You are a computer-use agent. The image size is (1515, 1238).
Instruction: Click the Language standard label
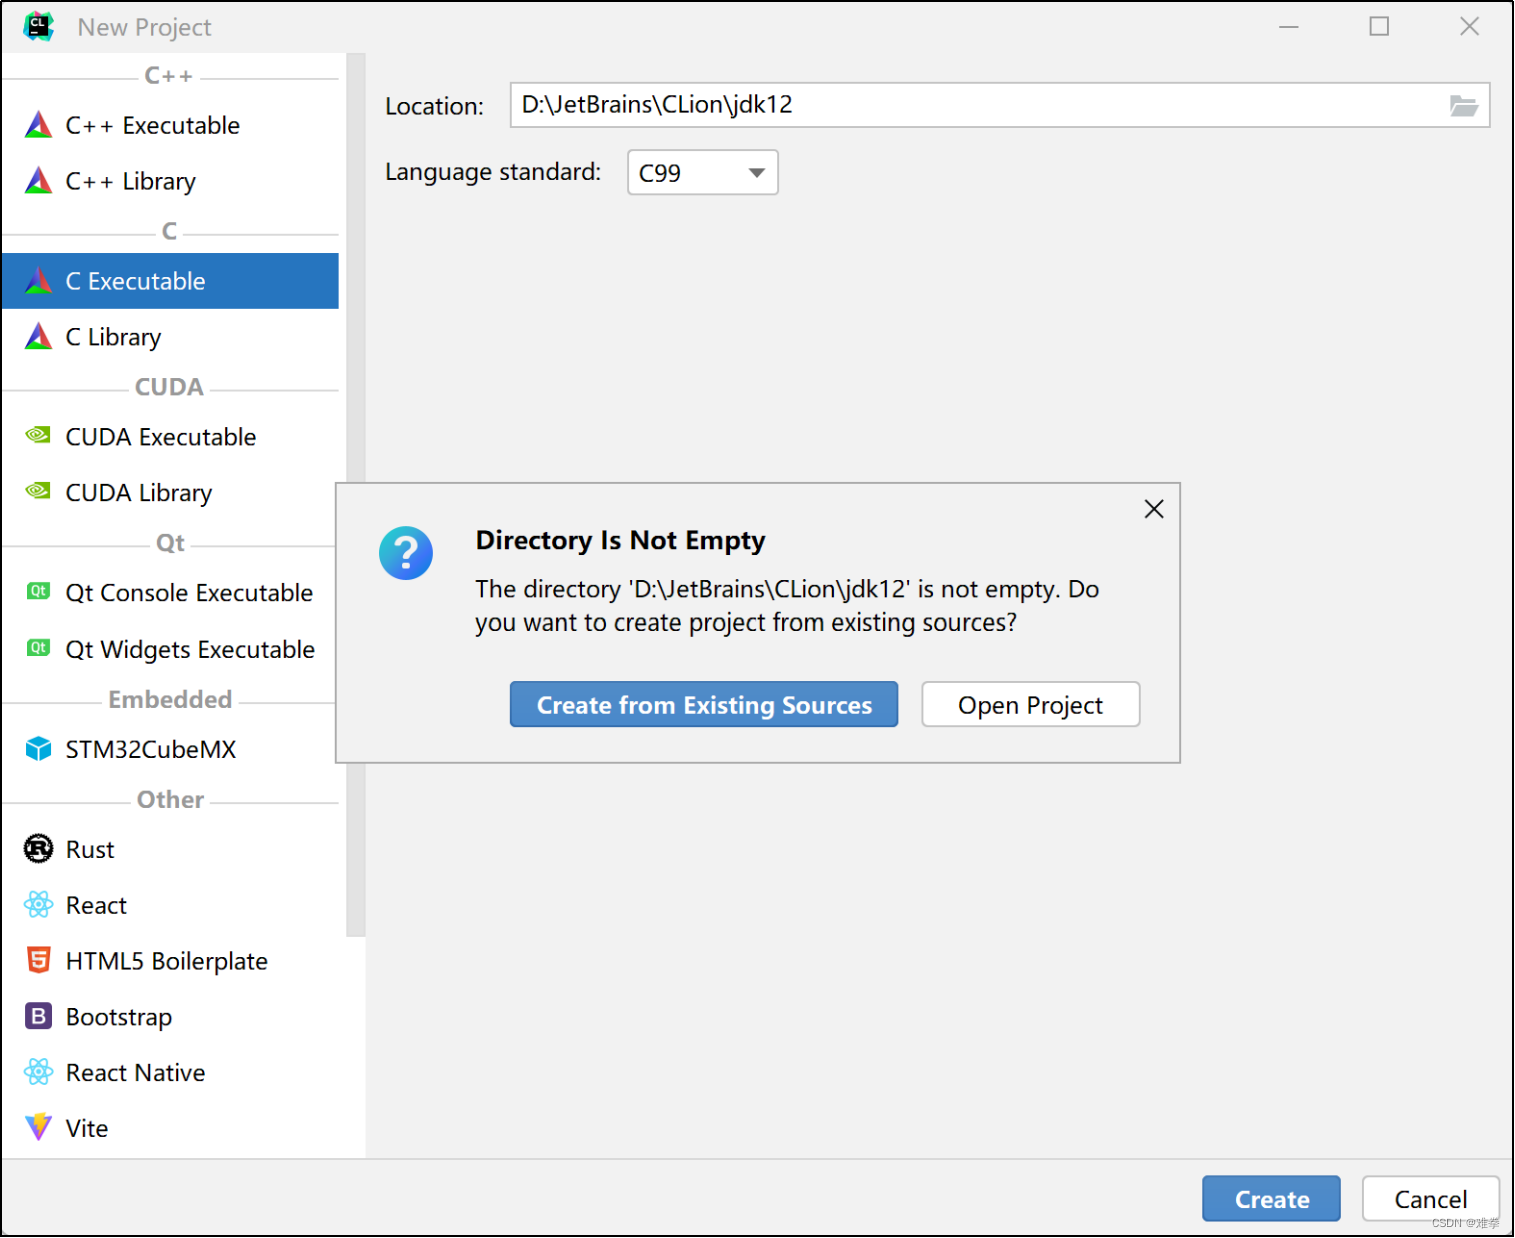coord(493,172)
